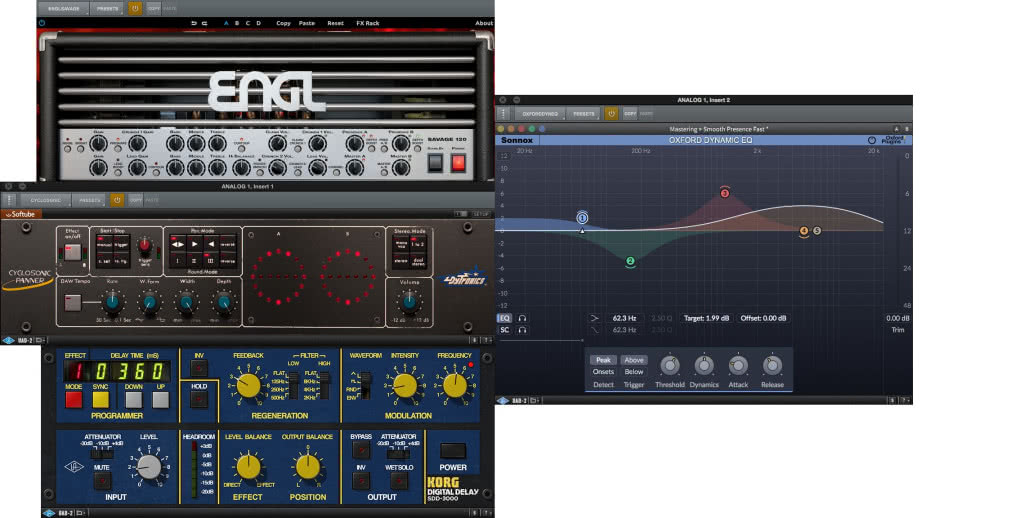This screenshot has height=518, width=1020.
Task: Toggle red Power switch on ENGL Savage amp
Action: point(459,162)
